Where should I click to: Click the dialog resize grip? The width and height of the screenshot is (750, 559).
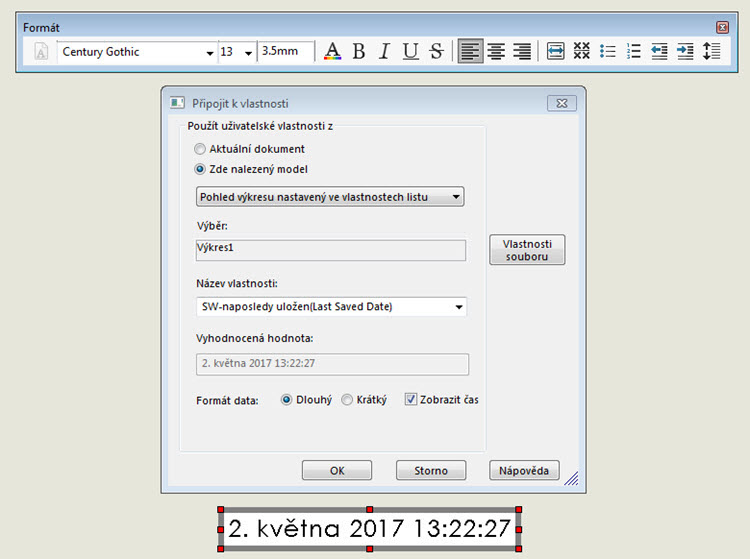point(572,479)
